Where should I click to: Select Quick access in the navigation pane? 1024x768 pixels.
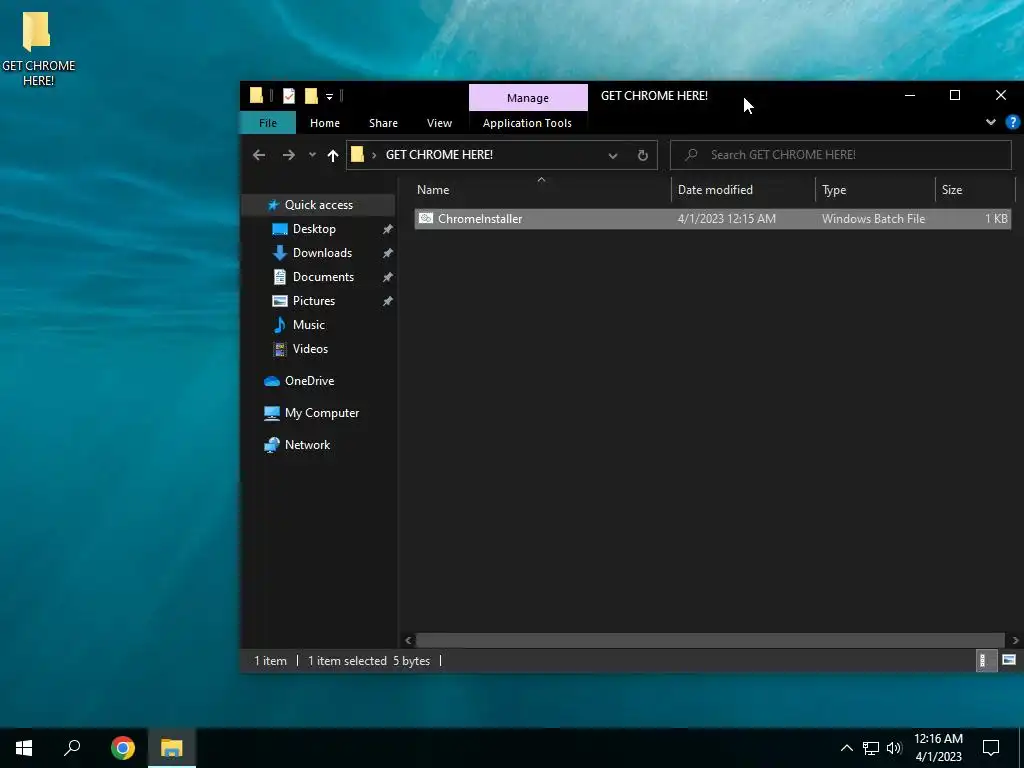tap(318, 205)
